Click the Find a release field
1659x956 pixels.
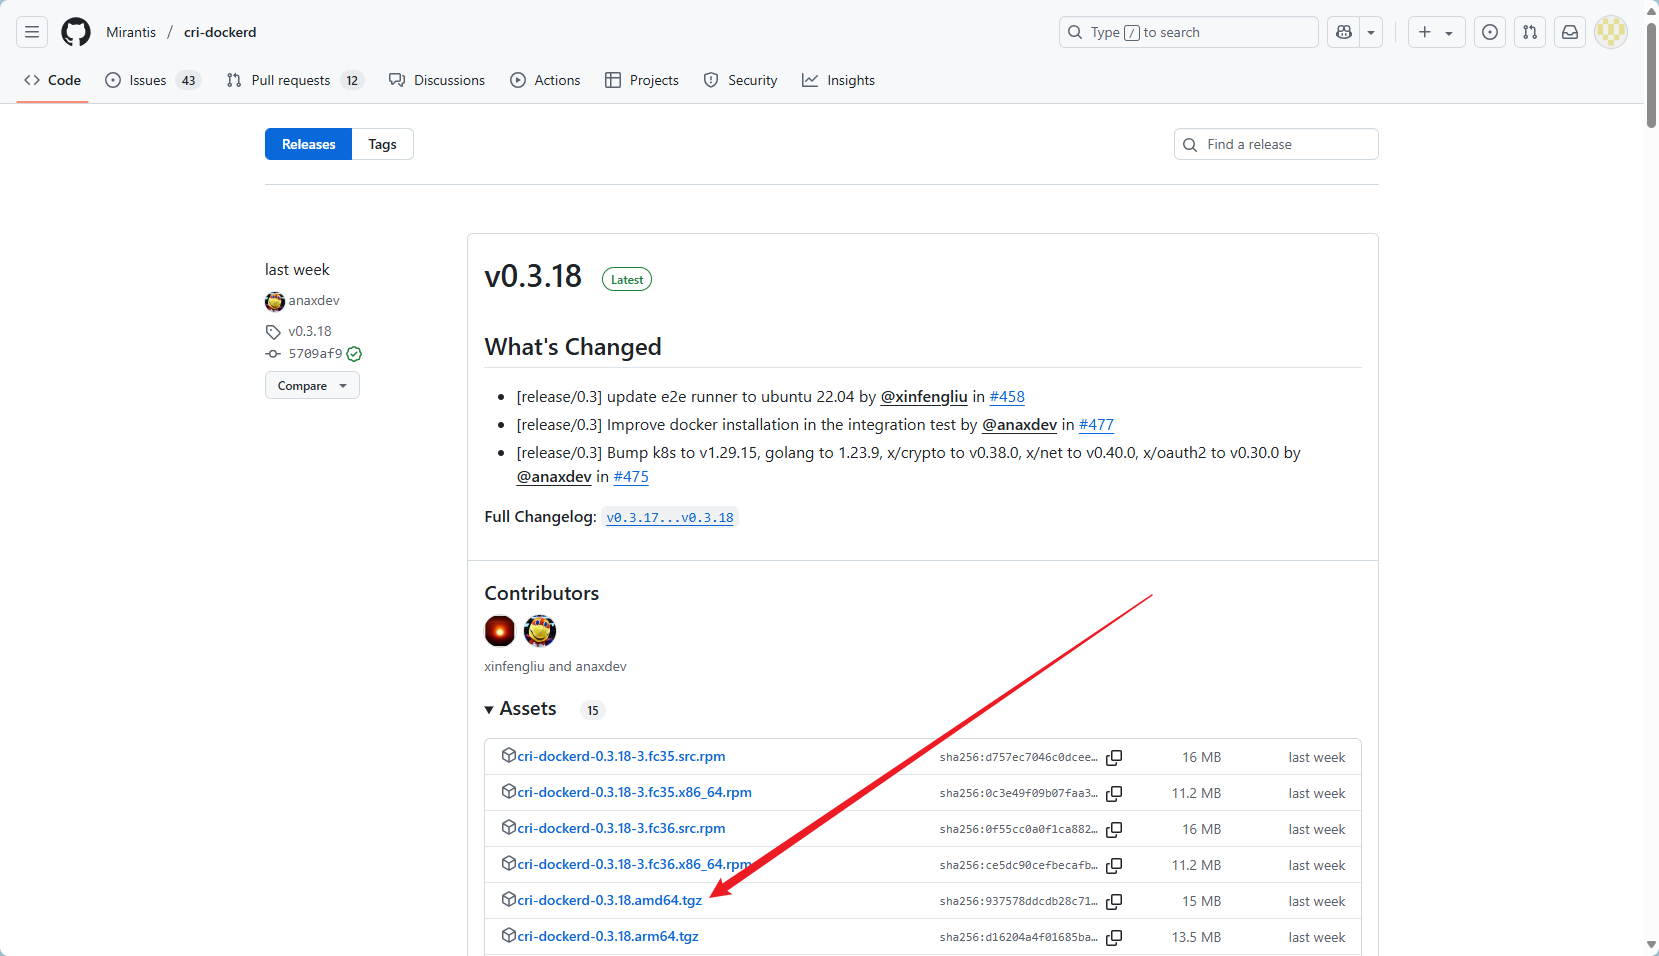tap(1276, 144)
